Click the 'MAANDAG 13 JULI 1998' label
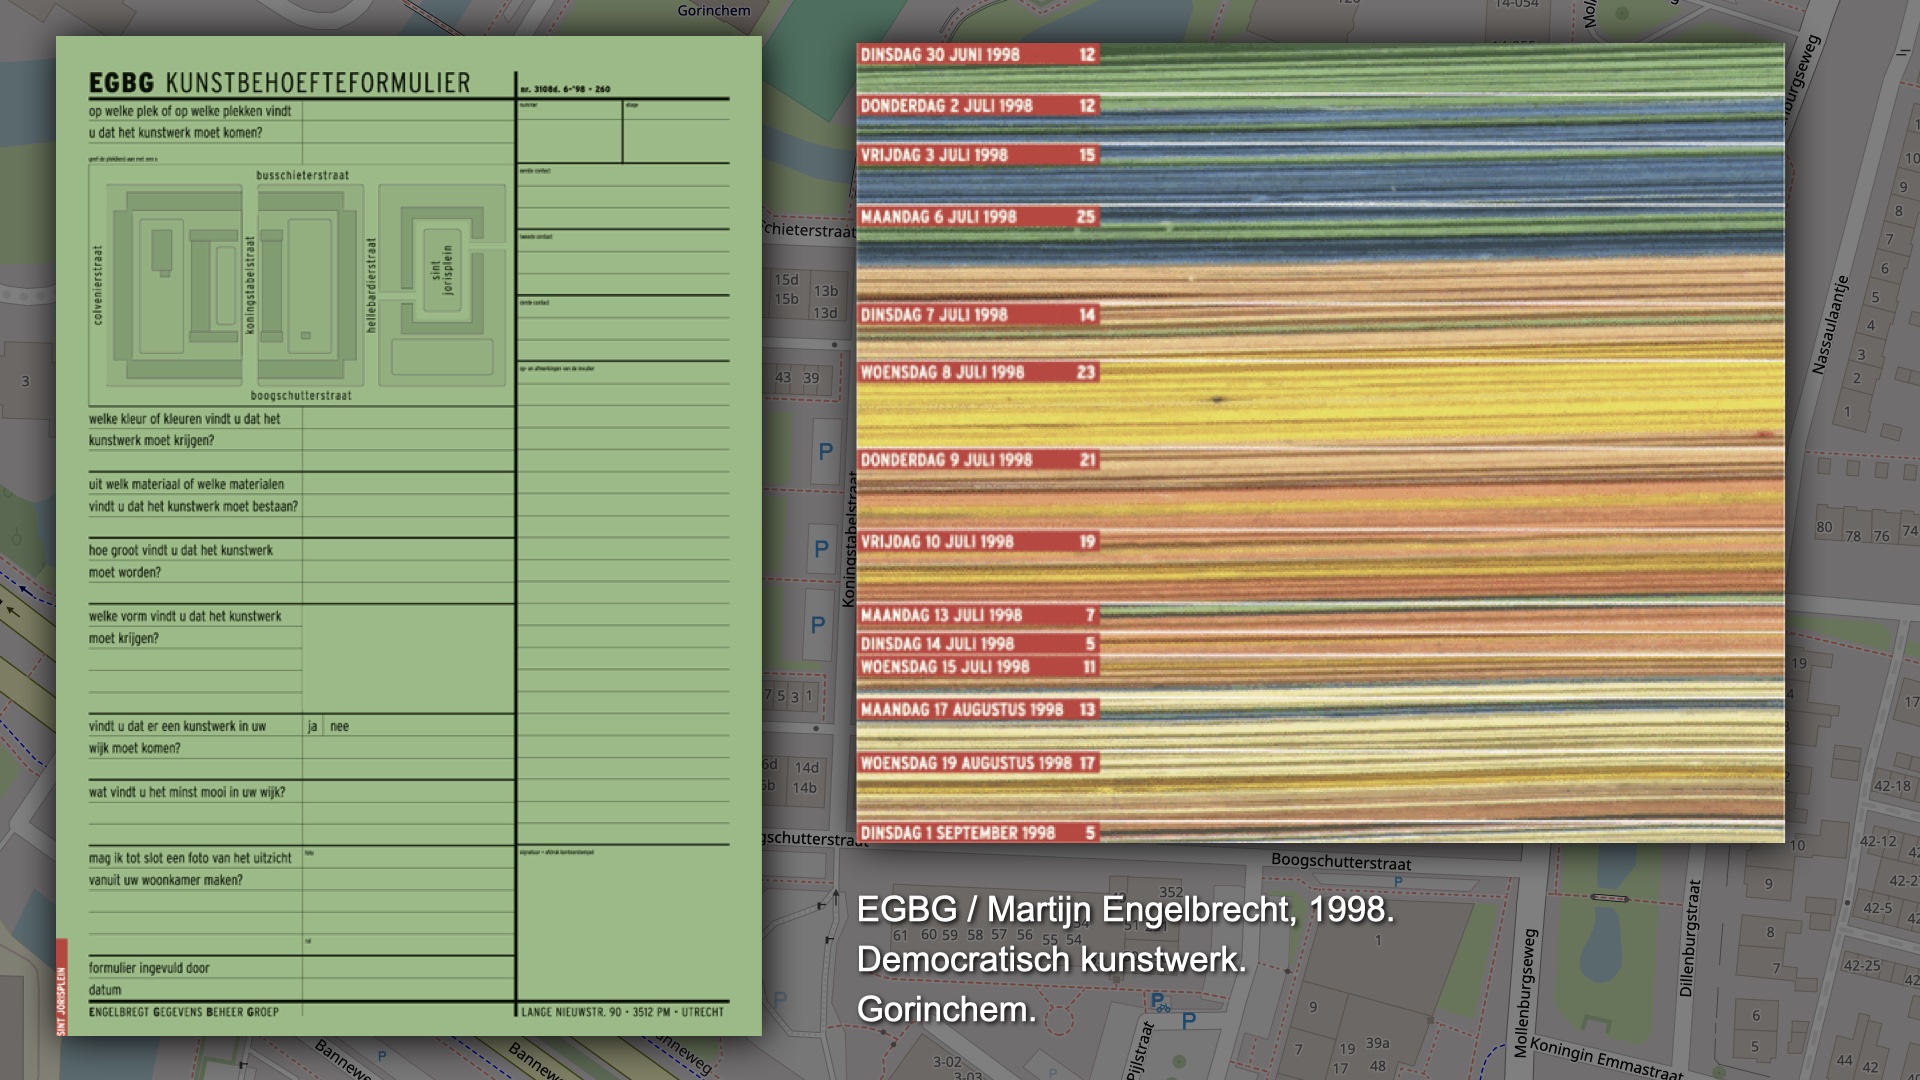The image size is (1920, 1080). (x=978, y=615)
